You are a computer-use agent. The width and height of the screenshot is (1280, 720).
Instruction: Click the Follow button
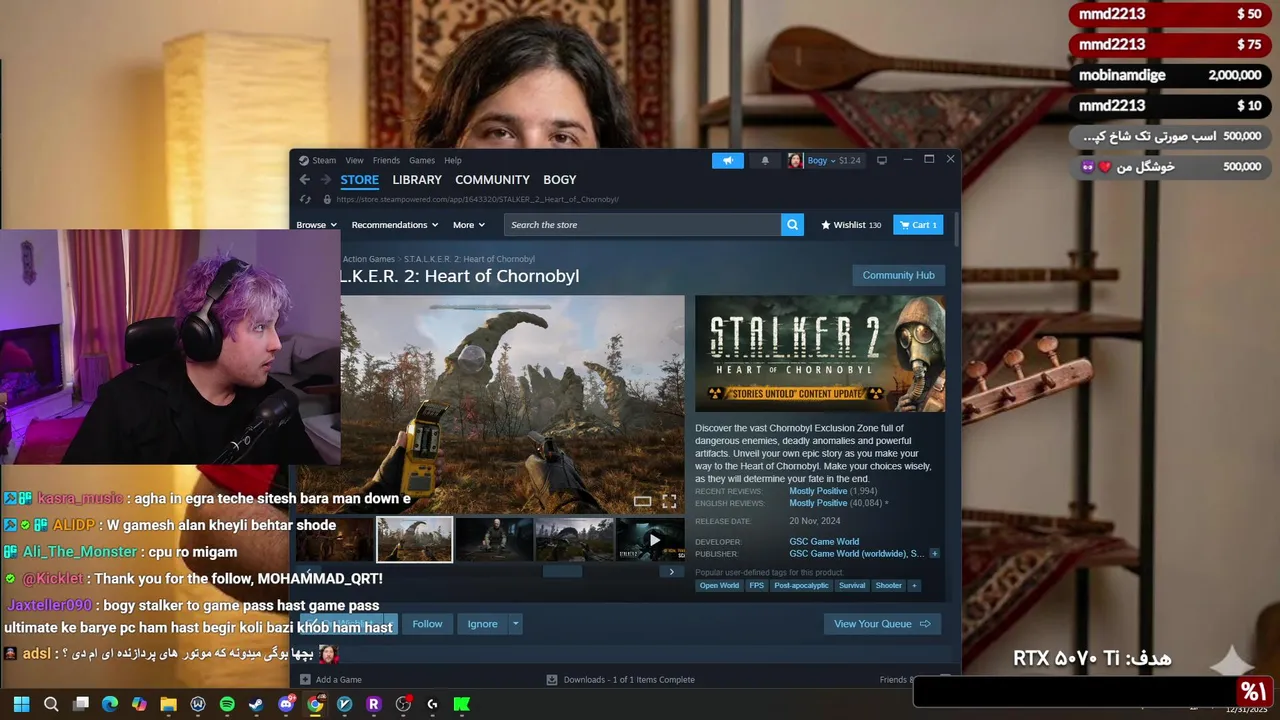point(427,624)
